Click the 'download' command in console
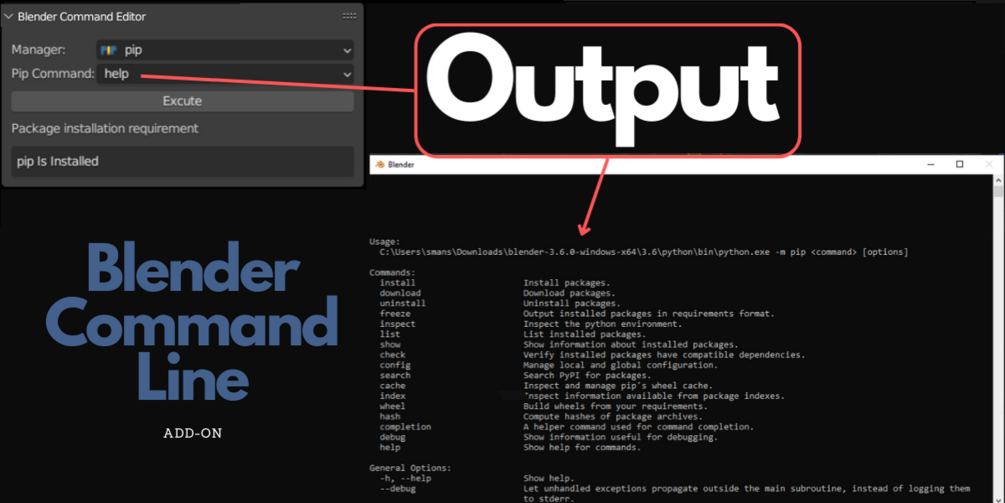1005x503 pixels. point(400,293)
